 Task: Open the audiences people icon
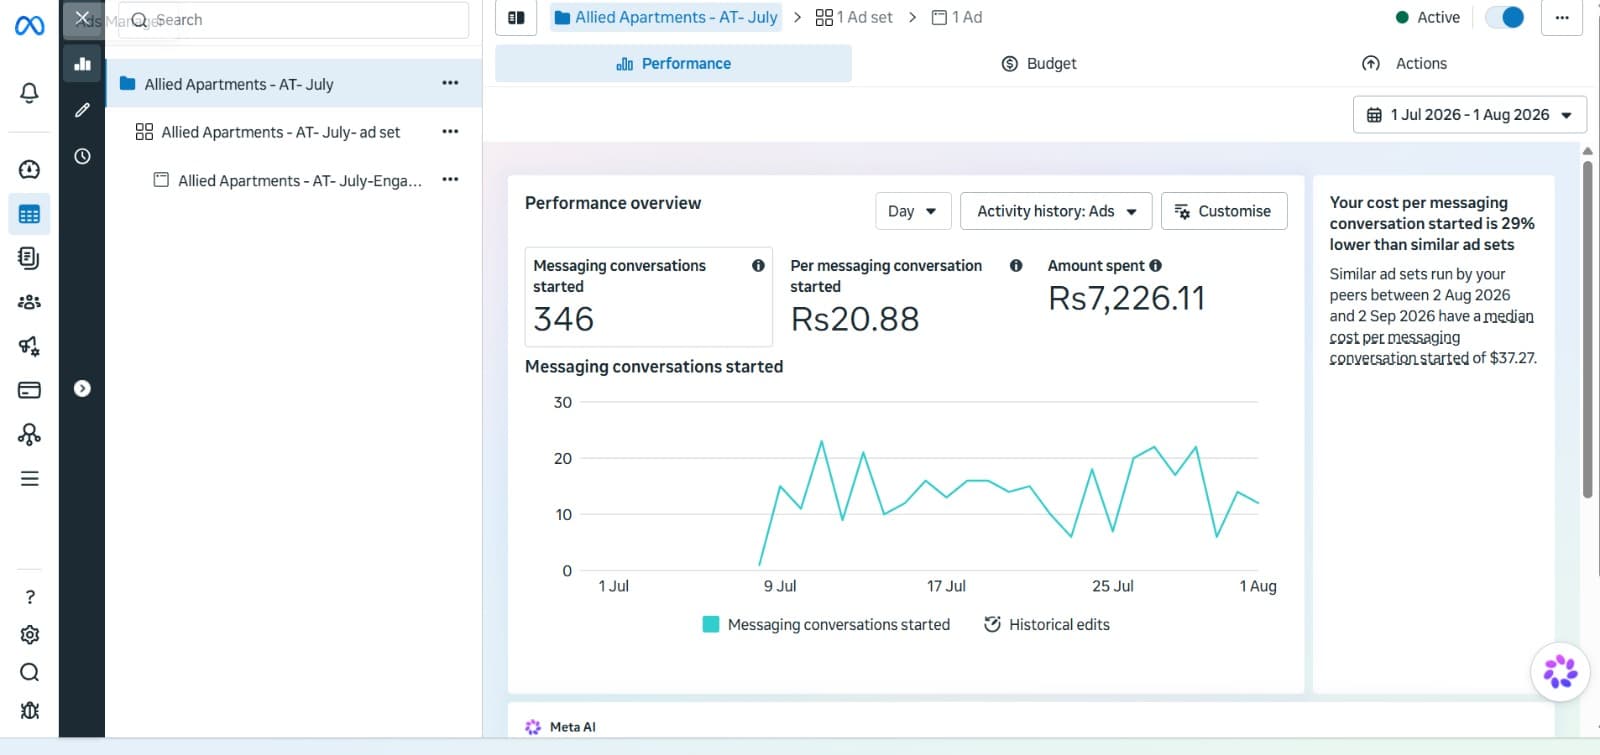coord(29,302)
